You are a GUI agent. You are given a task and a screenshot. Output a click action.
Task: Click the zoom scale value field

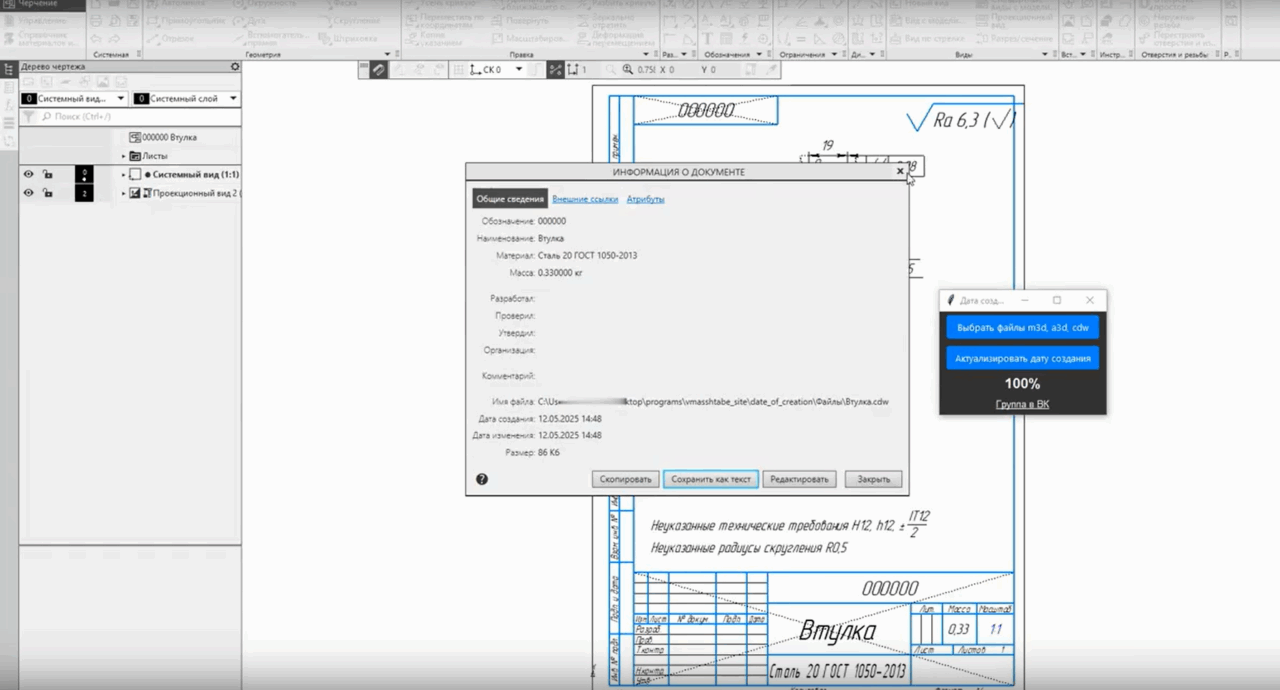click(x=647, y=70)
